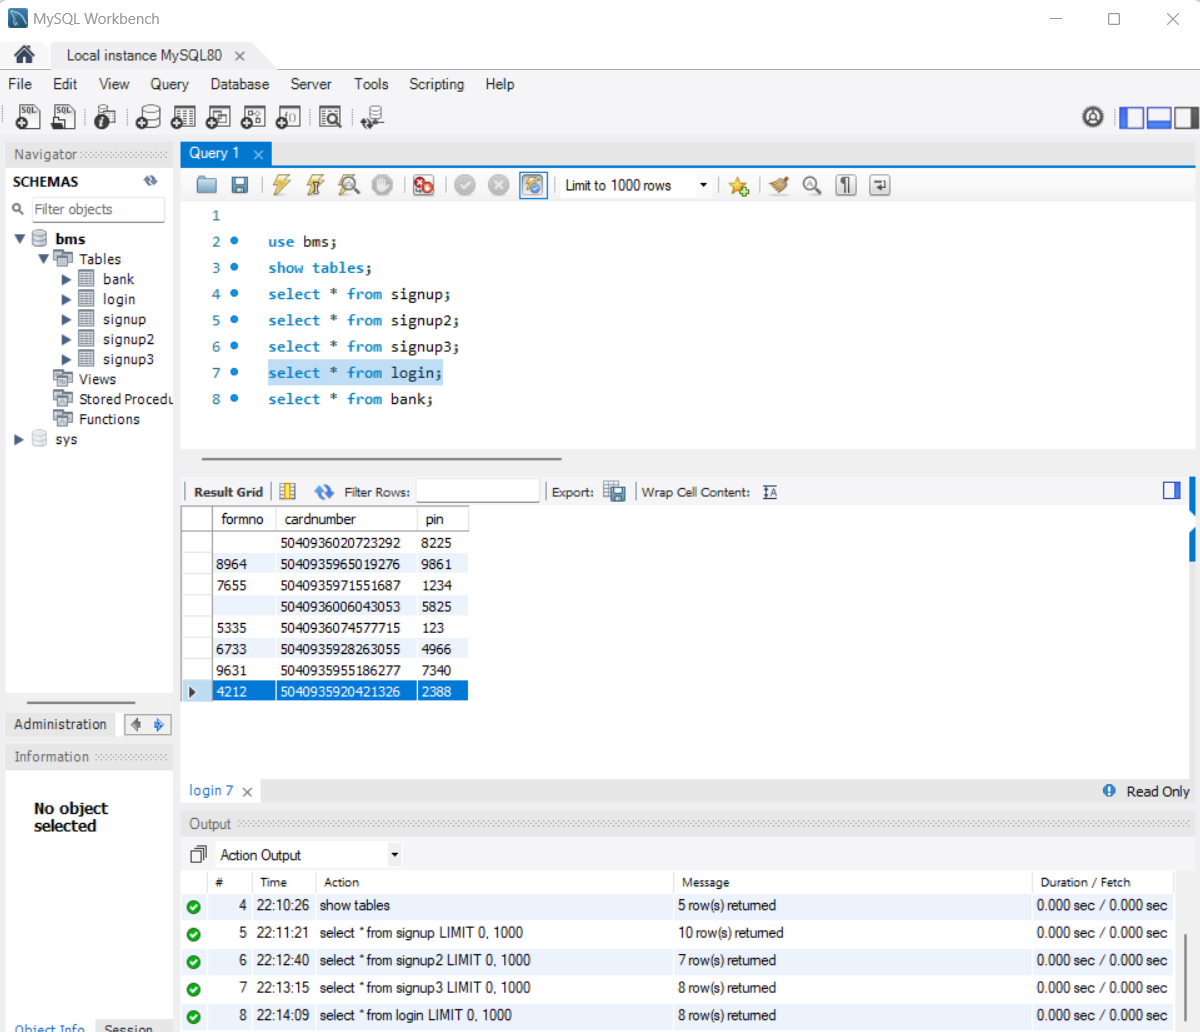Save the script with floppy disk icon

(x=240, y=185)
